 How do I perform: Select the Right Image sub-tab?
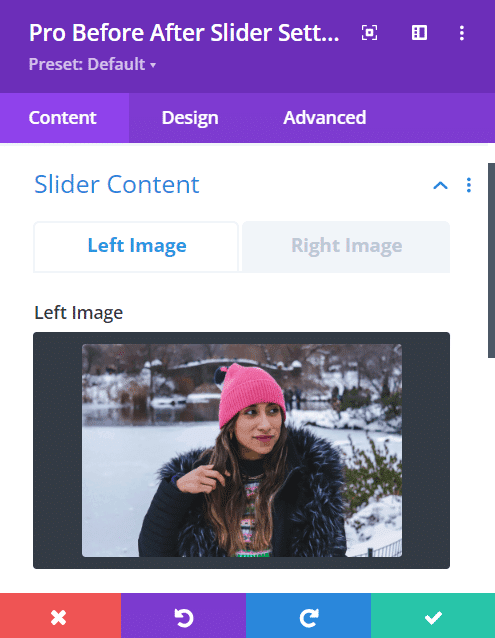coord(346,247)
